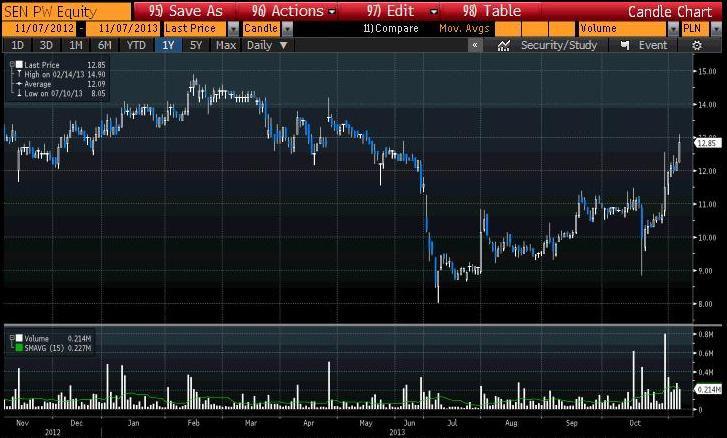Select the 1D range tab

pos(17,45)
